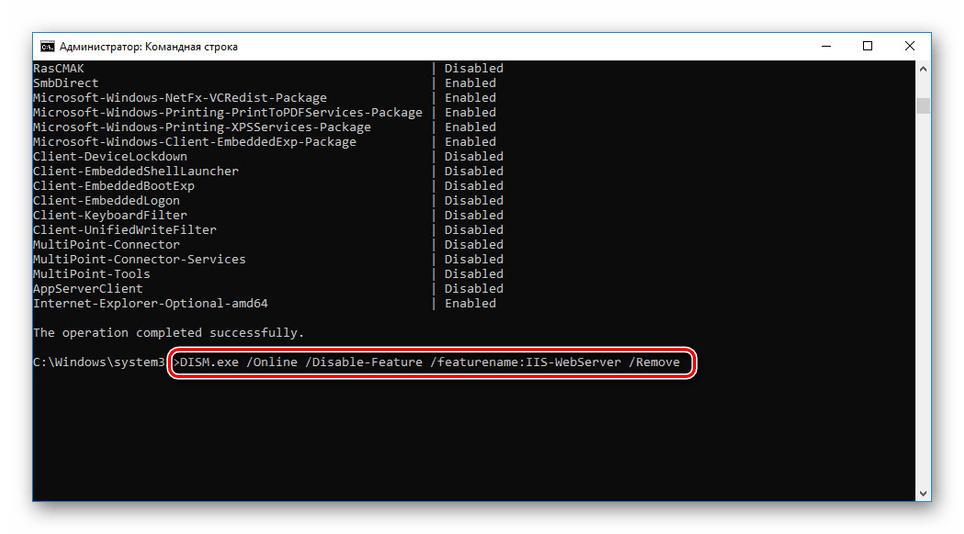964x534 pixels.
Task: Click the DISM.exe command text
Action: click(x=431, y=362)
